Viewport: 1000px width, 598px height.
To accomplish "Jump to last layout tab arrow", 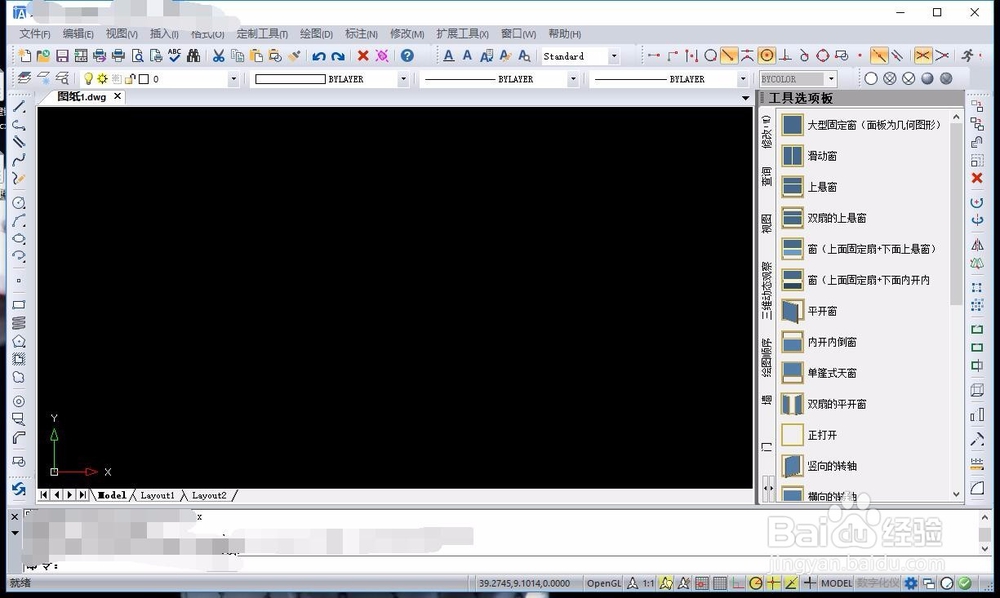I will (82, 495).
